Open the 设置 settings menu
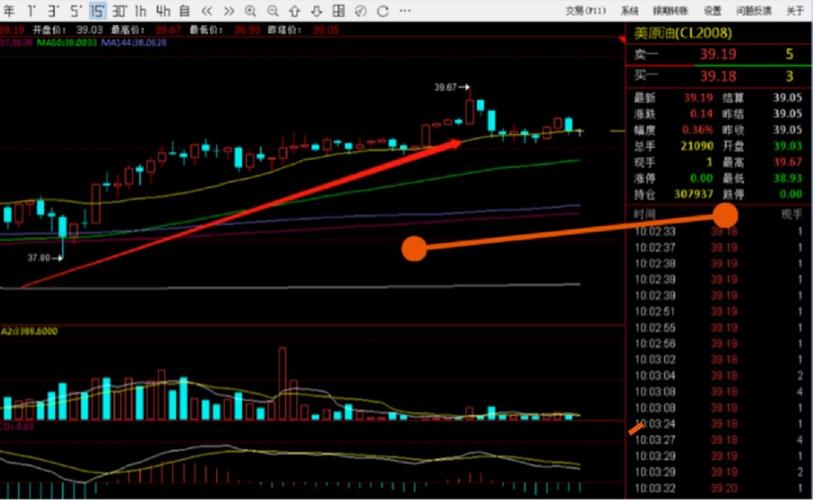813x500 pixels. click(x=712, y=11)
